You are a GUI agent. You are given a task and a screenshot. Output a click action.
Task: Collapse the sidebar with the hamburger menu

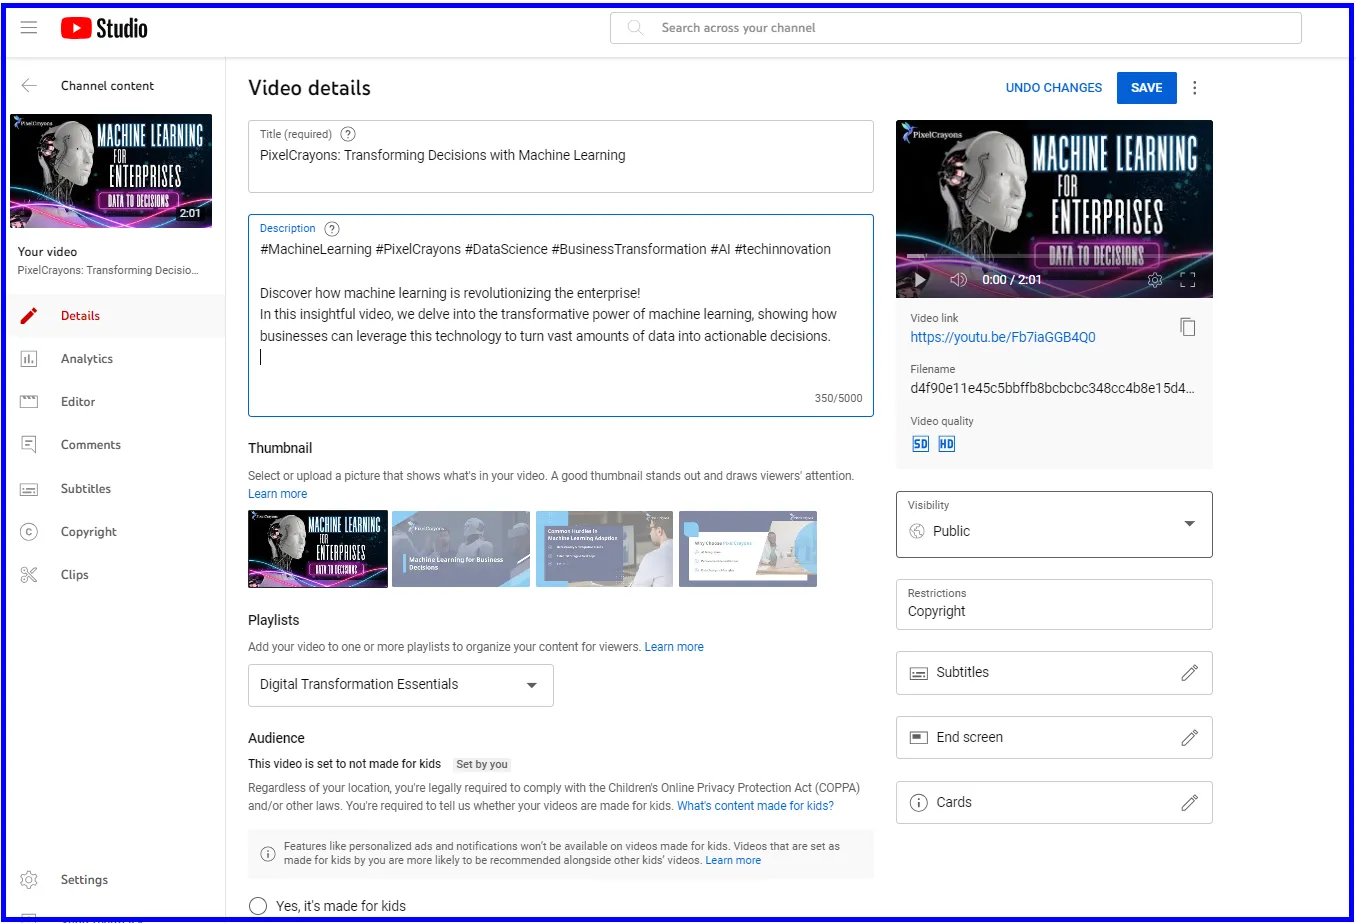point(28,27)
